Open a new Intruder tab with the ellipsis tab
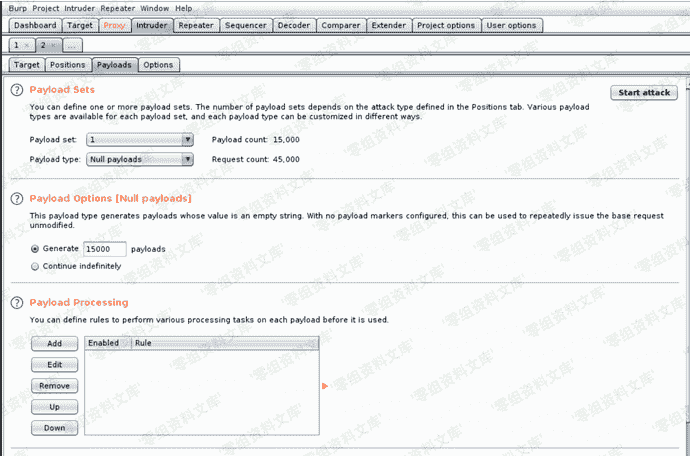Image resolution: width=690 pixels, height=456 pixels. pyautogui.click(x=74, y=45)
